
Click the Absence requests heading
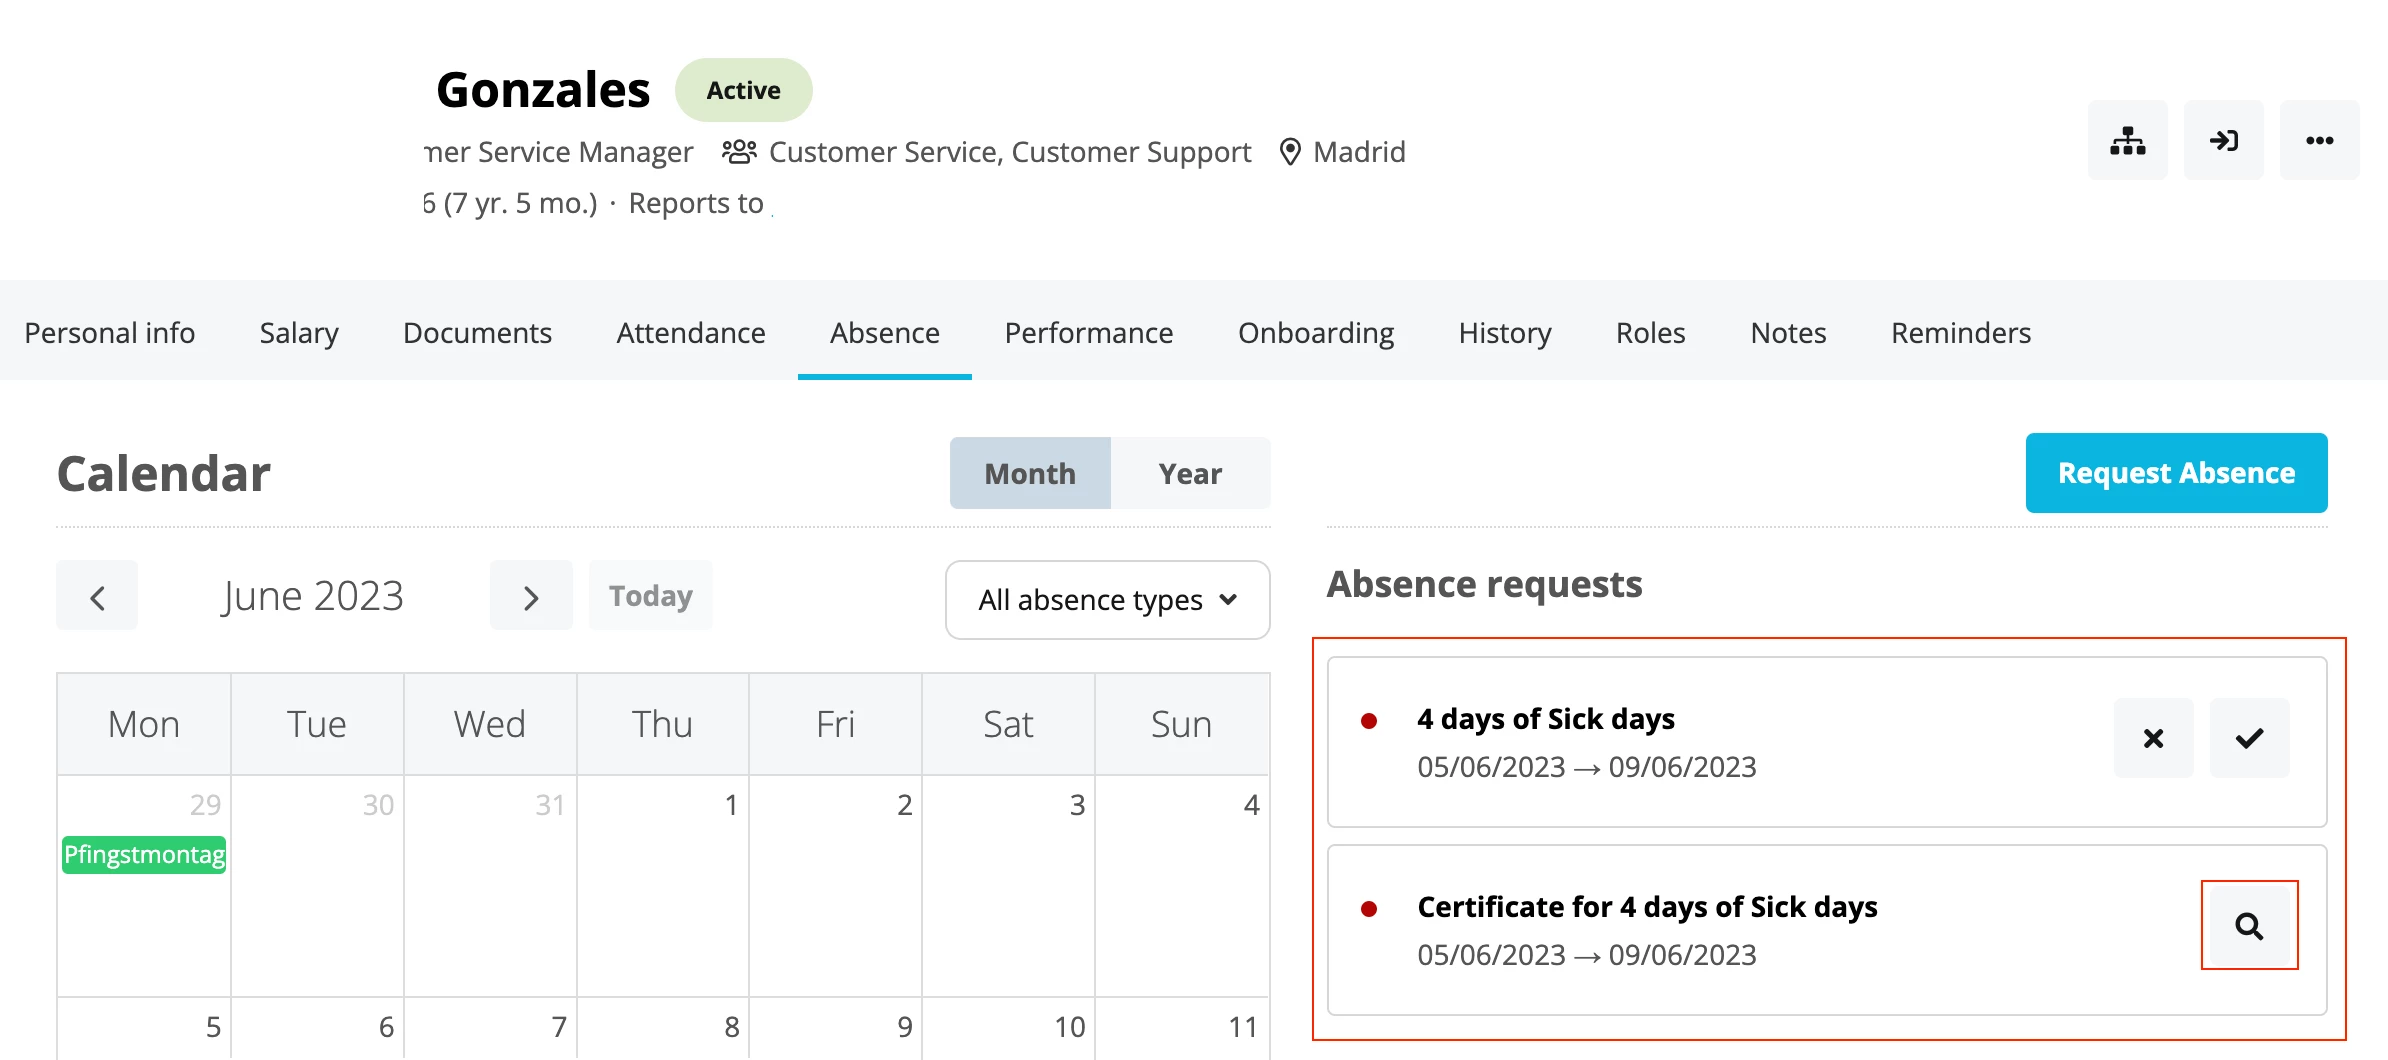tap(1484, 584)
